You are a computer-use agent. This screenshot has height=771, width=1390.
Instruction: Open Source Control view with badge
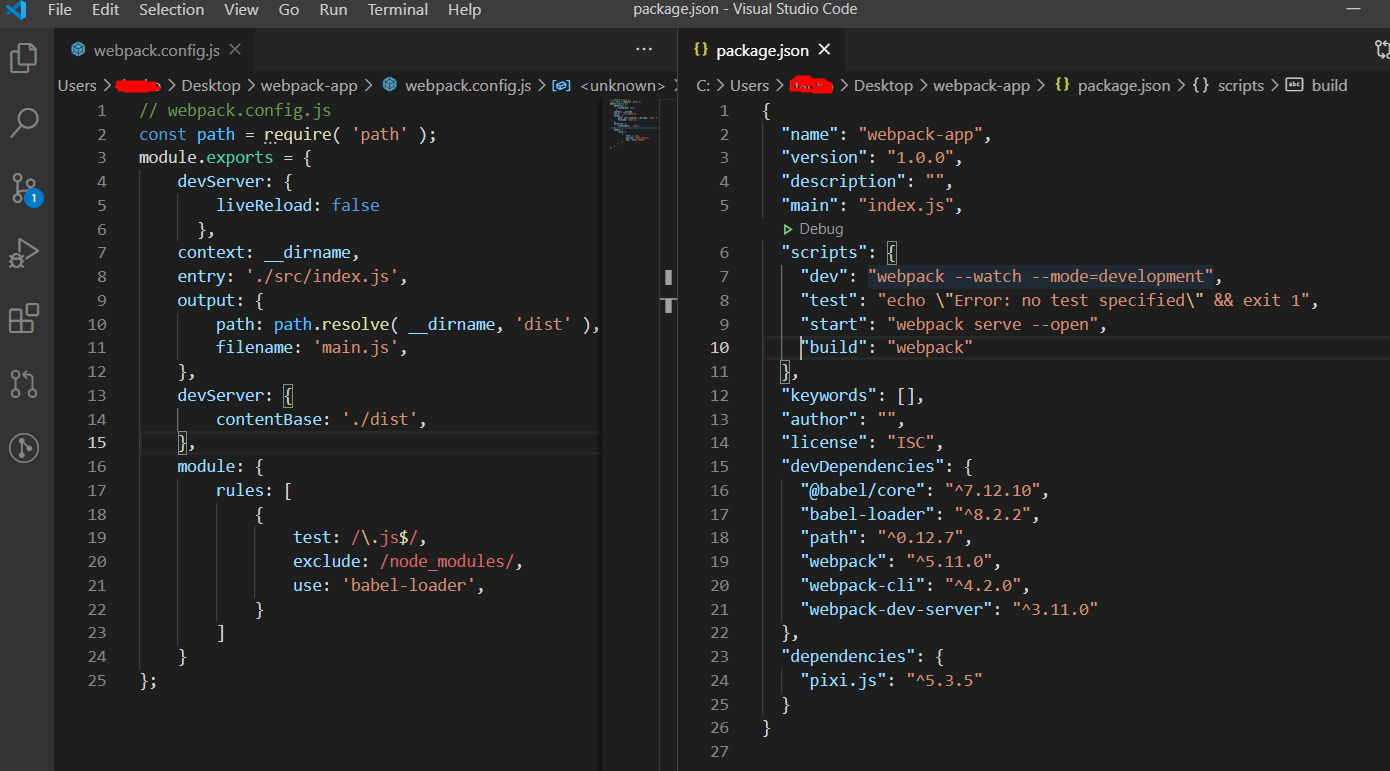click(x=24, y=188)
